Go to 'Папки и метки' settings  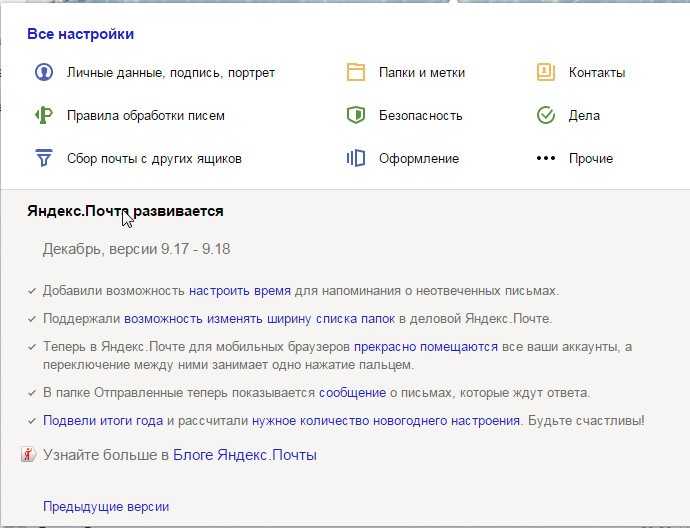pos(422,73)
